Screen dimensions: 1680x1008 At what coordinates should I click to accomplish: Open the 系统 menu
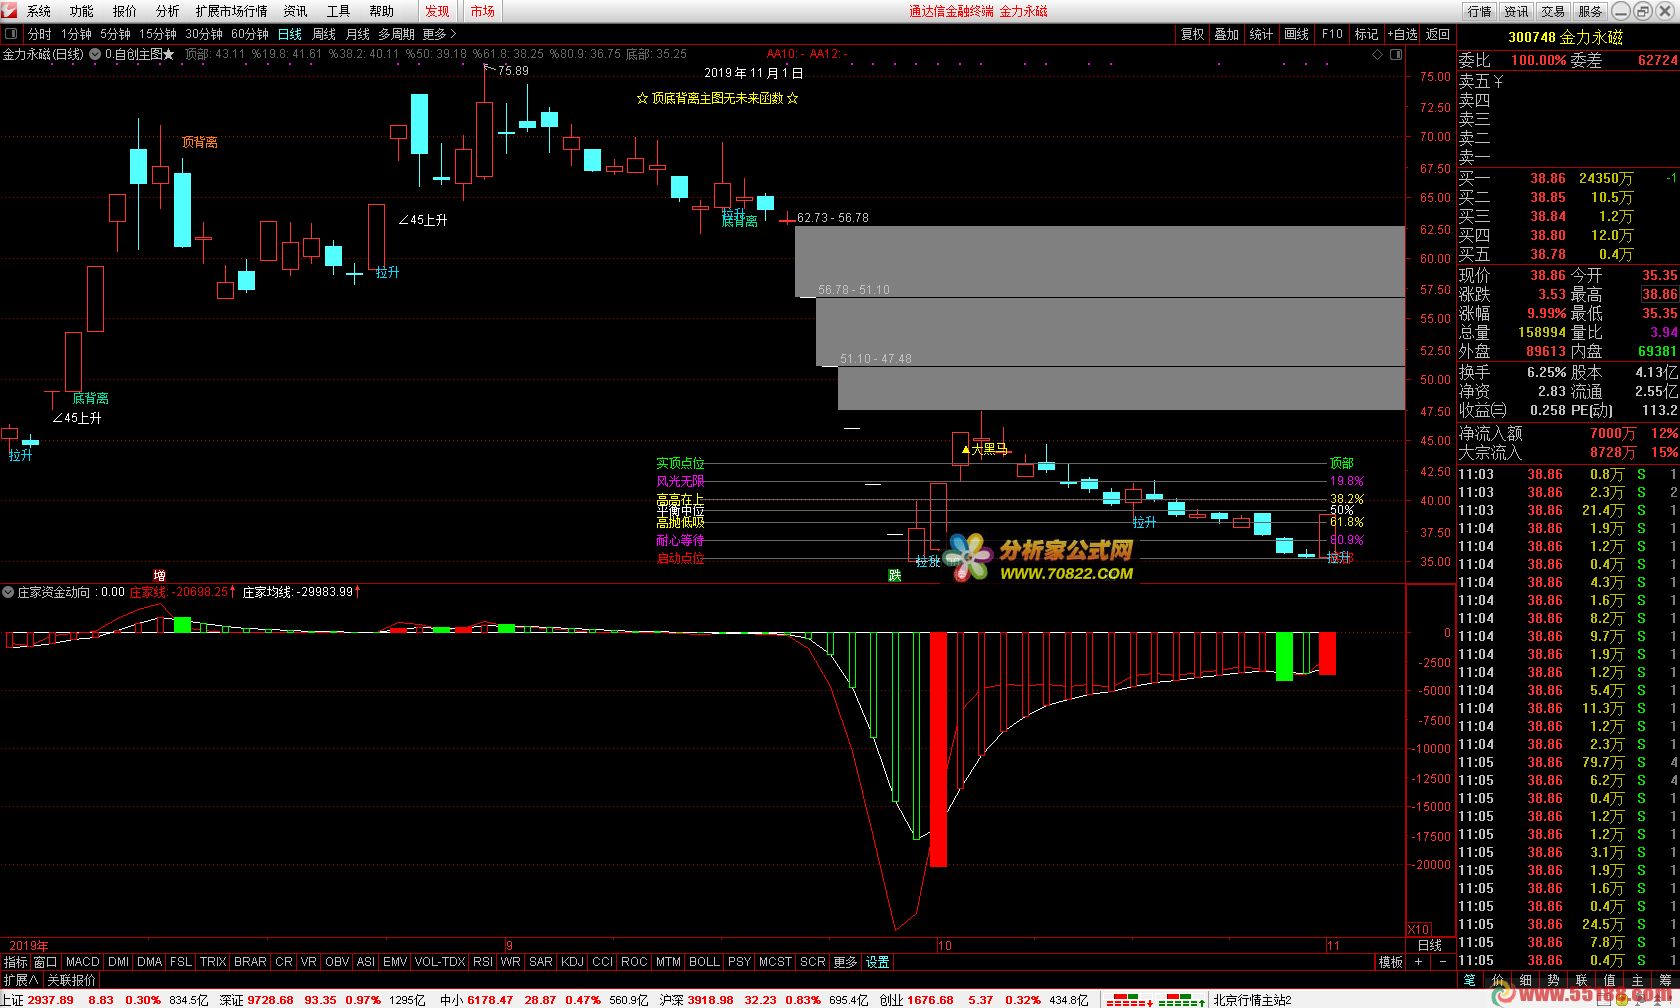(39, 11)
